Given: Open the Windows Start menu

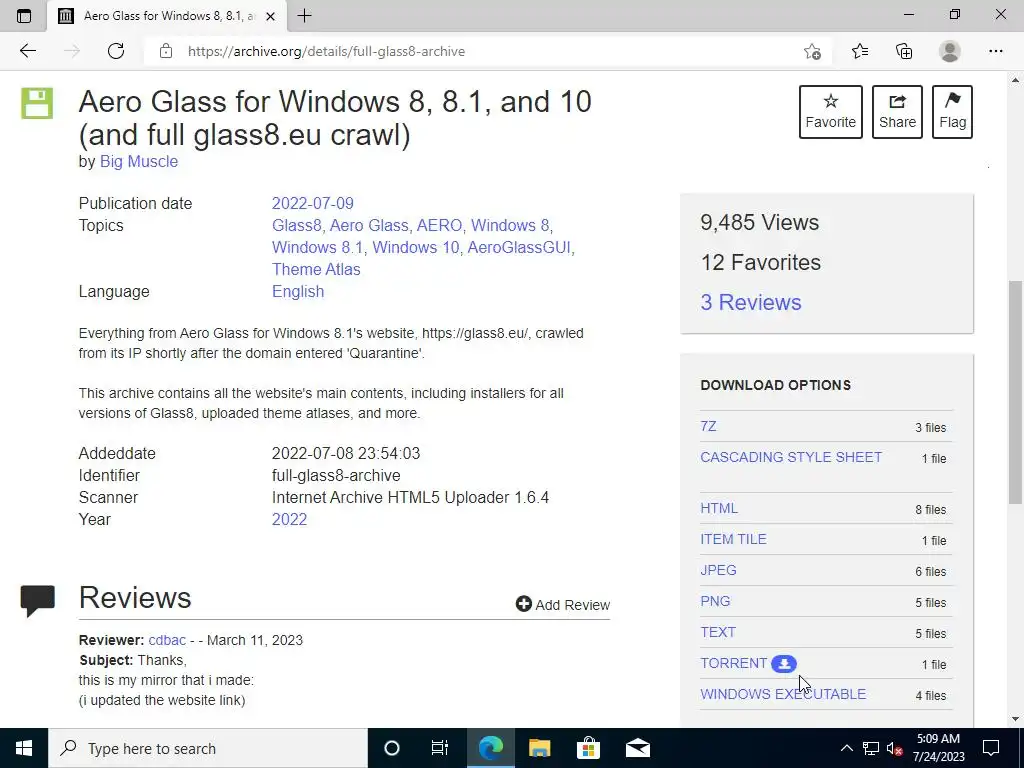Looking at the screenshot, I should click(x=24, y=748).
